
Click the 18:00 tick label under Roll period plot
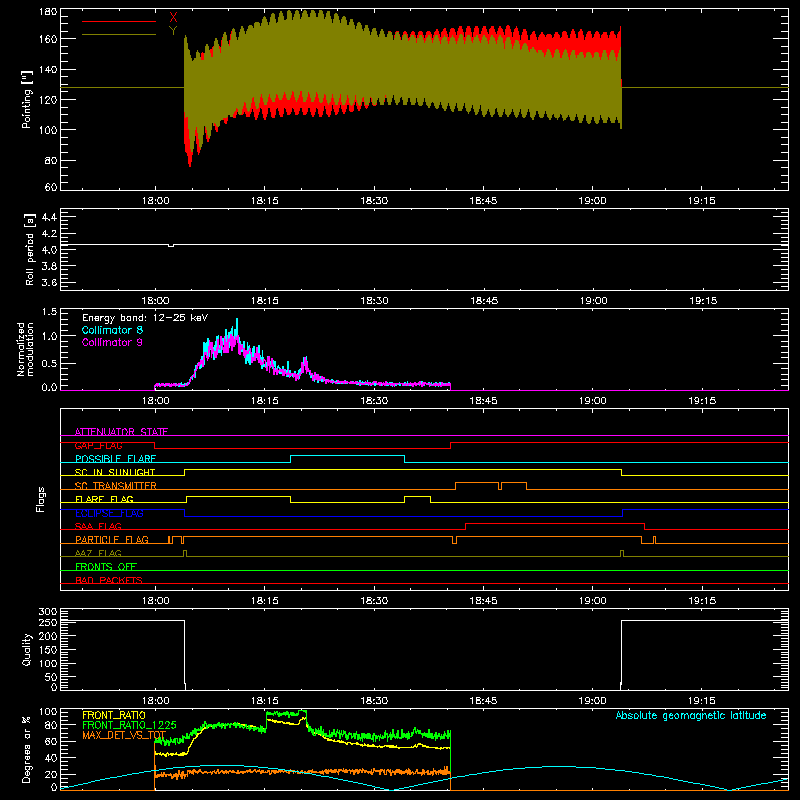(x=155, y=301)
